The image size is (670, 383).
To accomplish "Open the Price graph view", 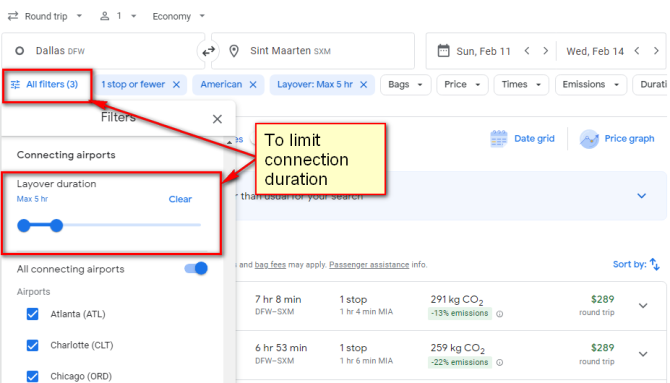I will tap(617, 139).
